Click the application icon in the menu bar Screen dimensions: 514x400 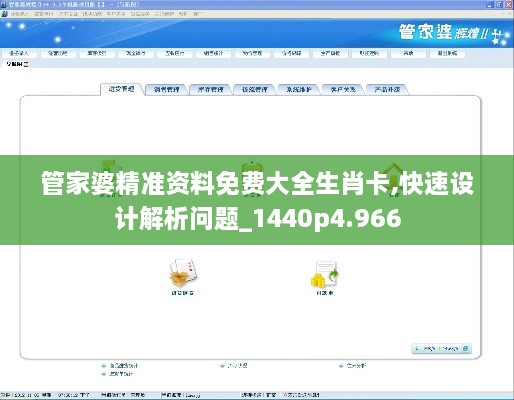tap(5, 14)
